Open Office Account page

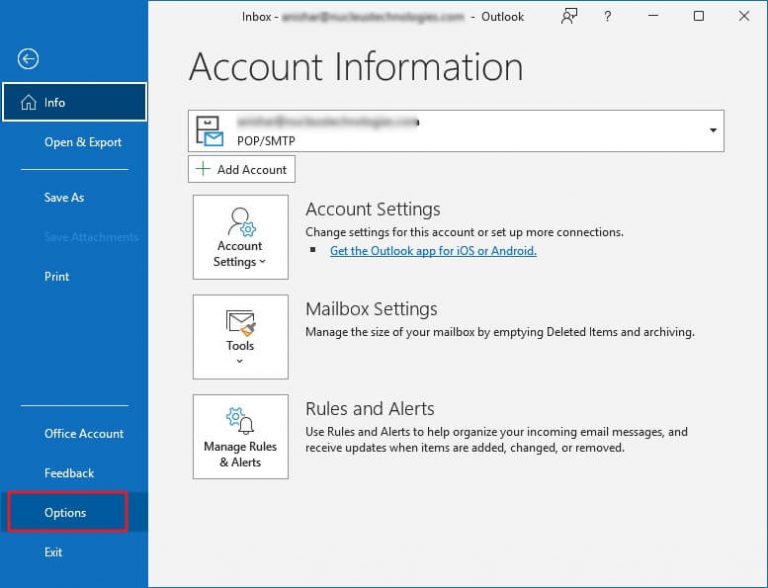click(x=84, y=434)
